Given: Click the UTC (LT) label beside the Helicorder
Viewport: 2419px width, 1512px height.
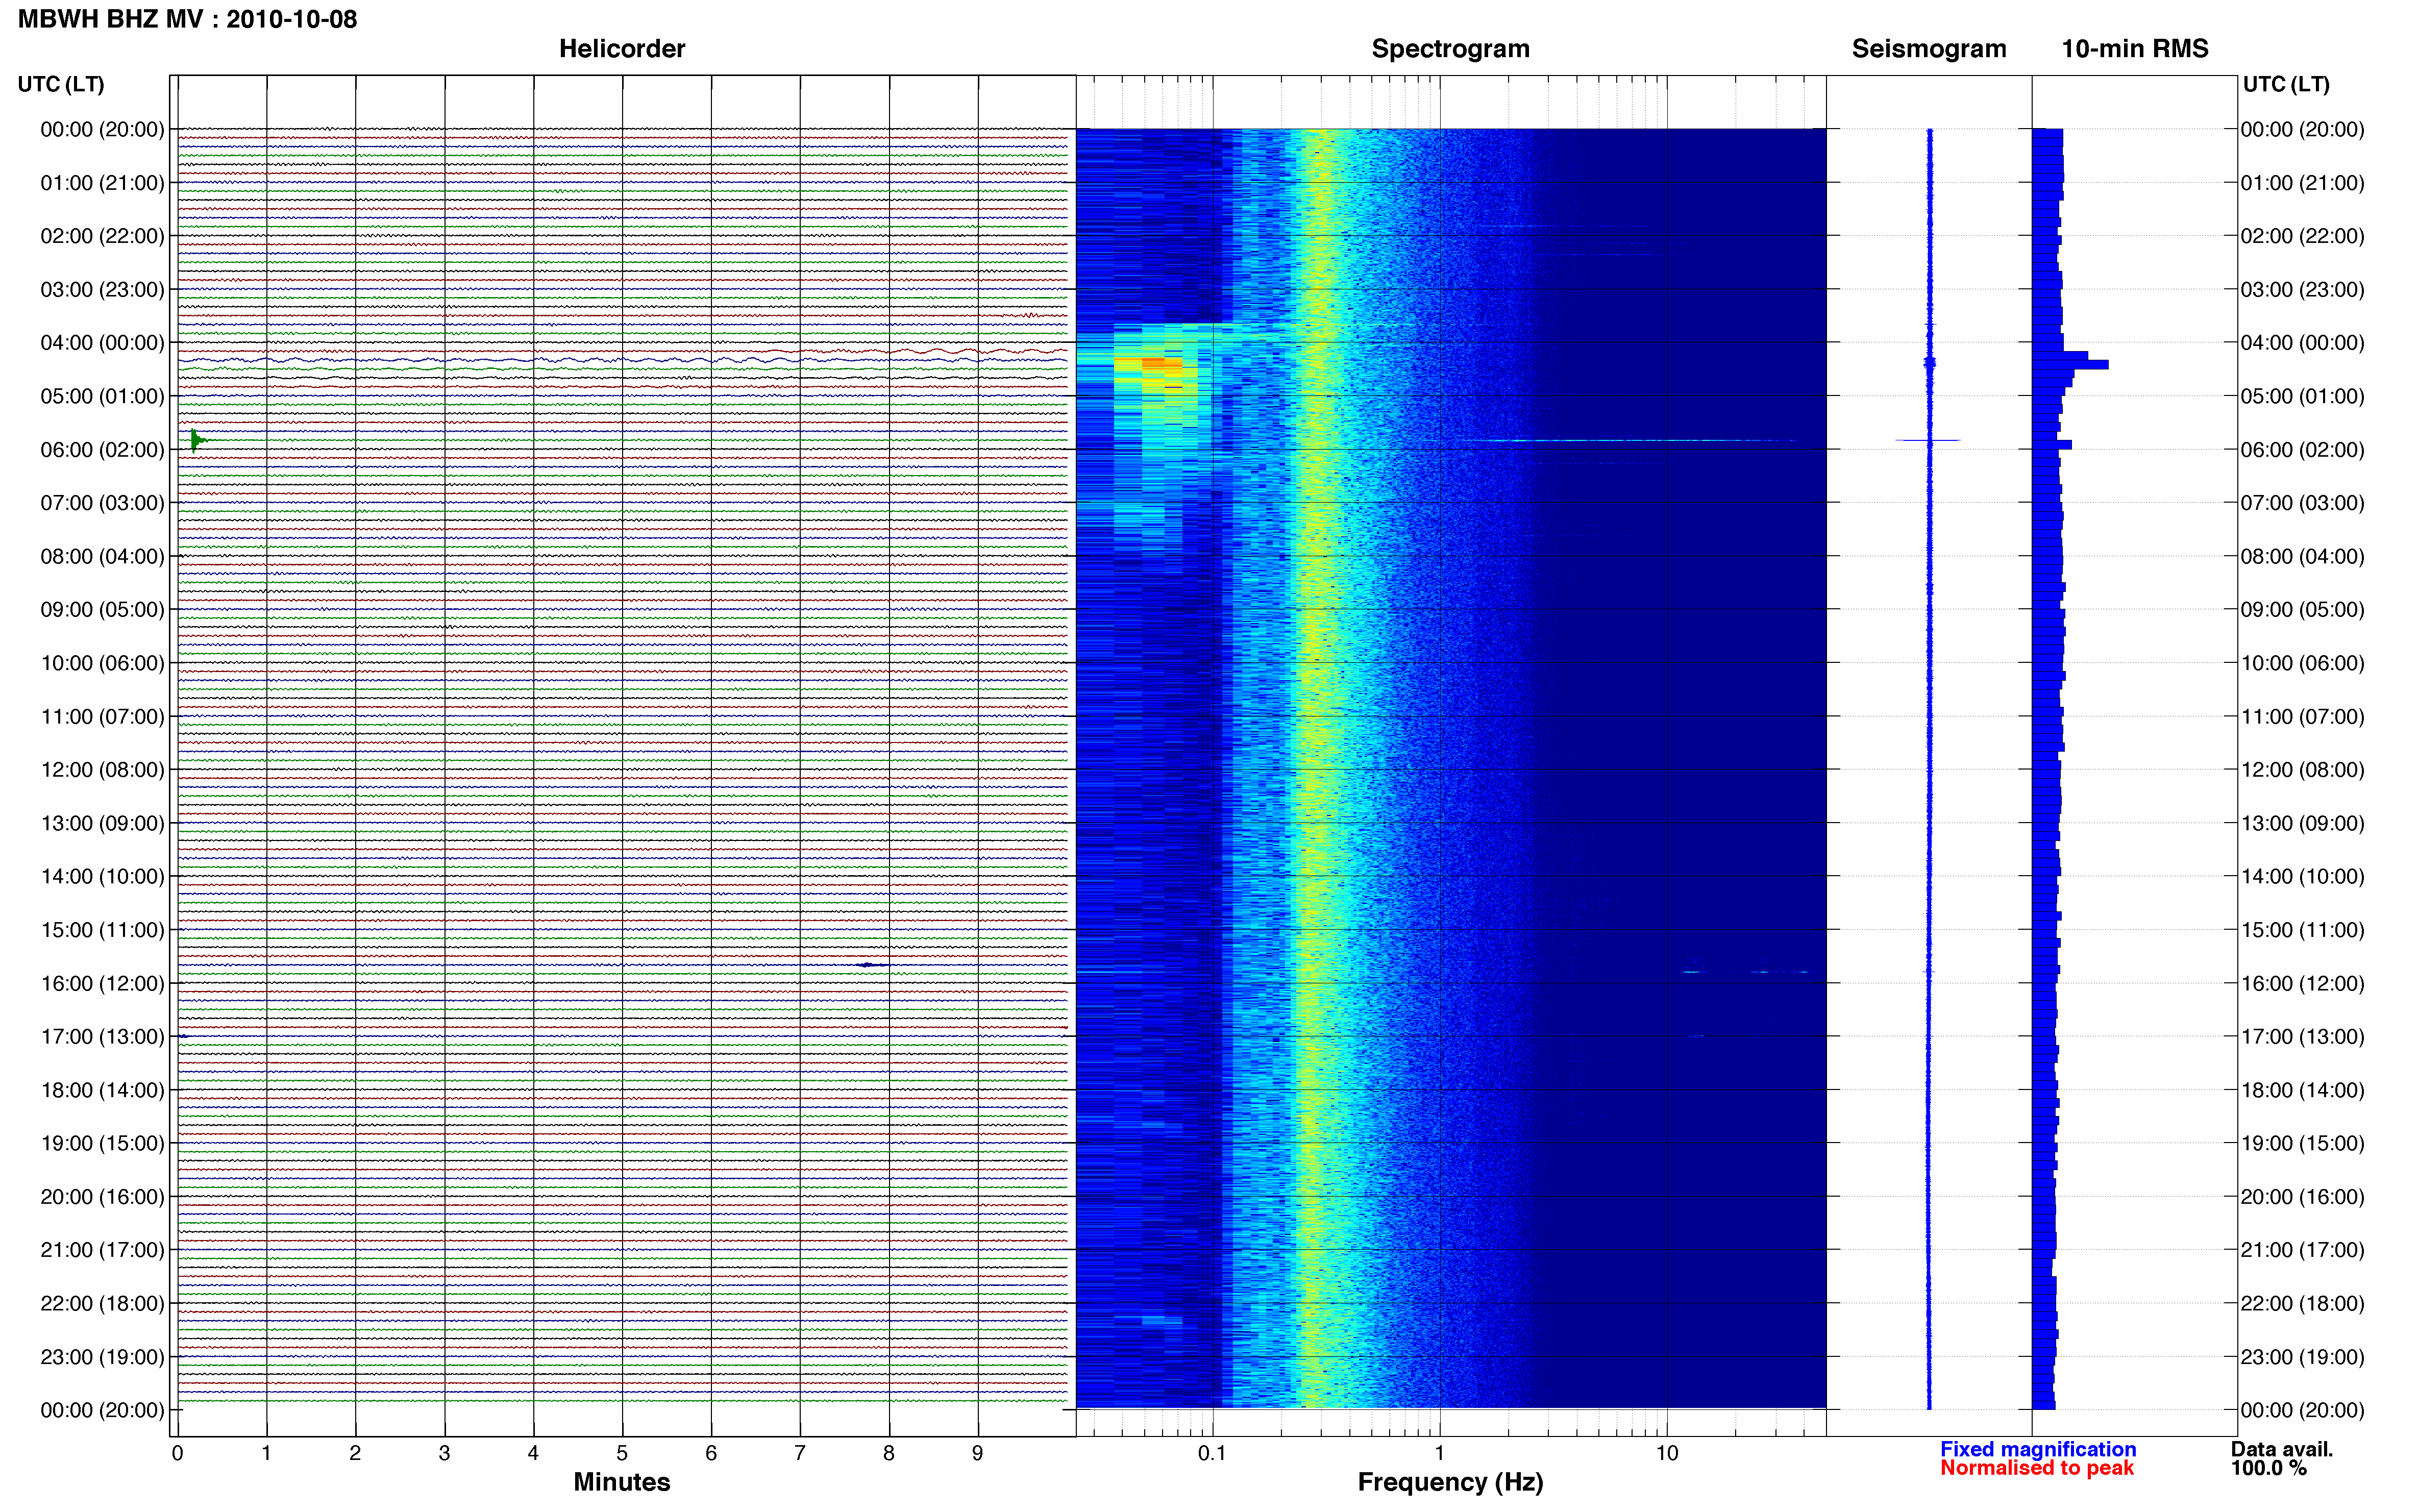Looking at the screenshot, I should 61,84.
